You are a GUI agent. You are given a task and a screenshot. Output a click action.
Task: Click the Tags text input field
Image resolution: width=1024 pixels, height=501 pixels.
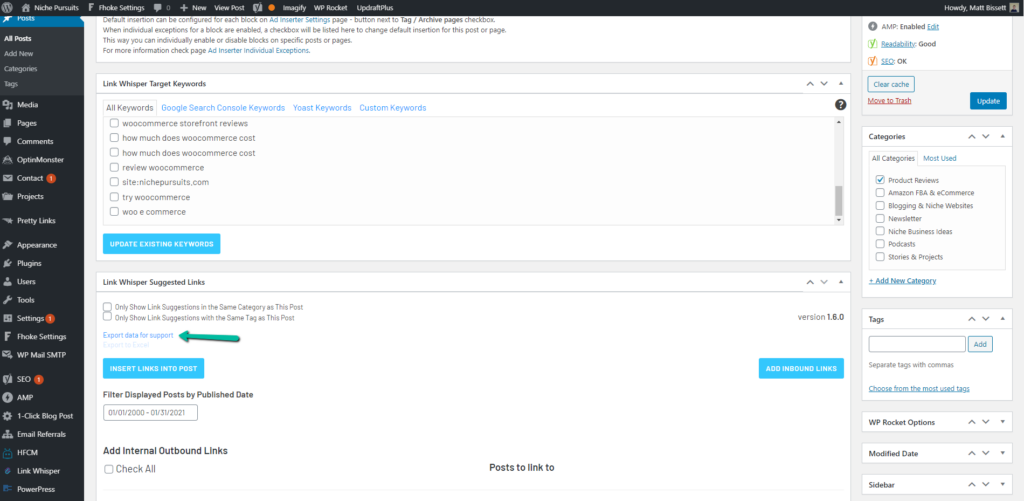click(917, 344)
